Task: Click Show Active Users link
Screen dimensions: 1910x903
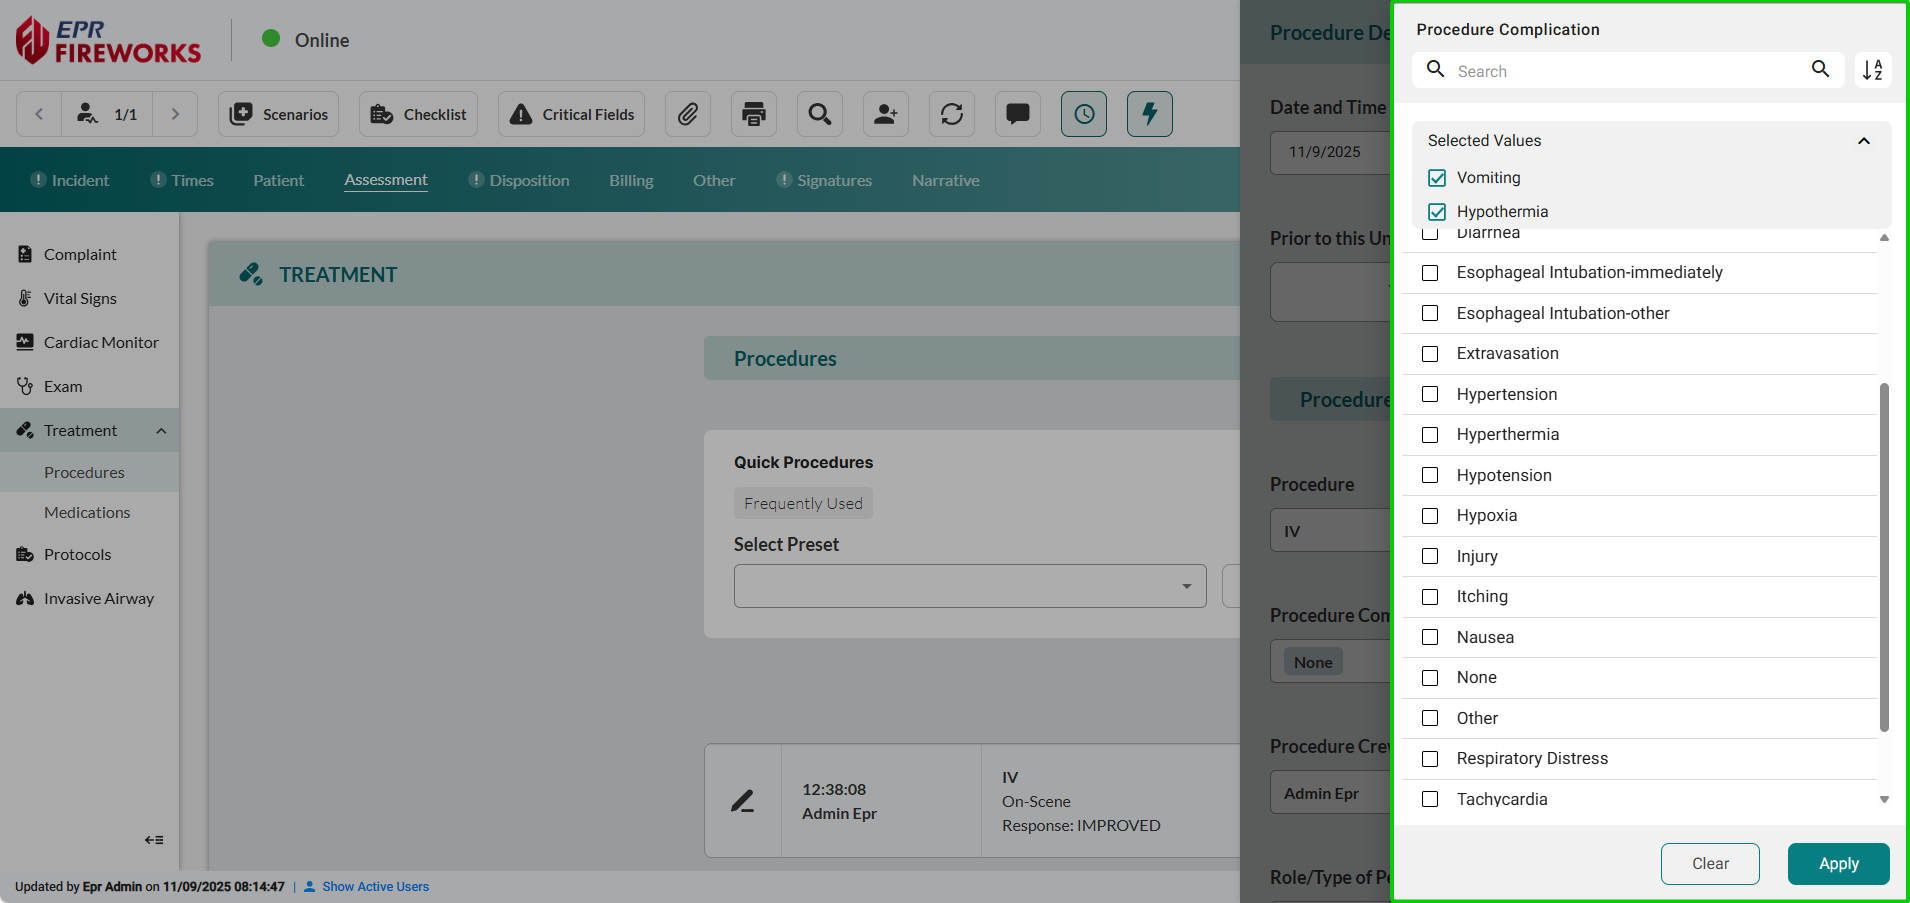Action: click(x=375, y=887)
